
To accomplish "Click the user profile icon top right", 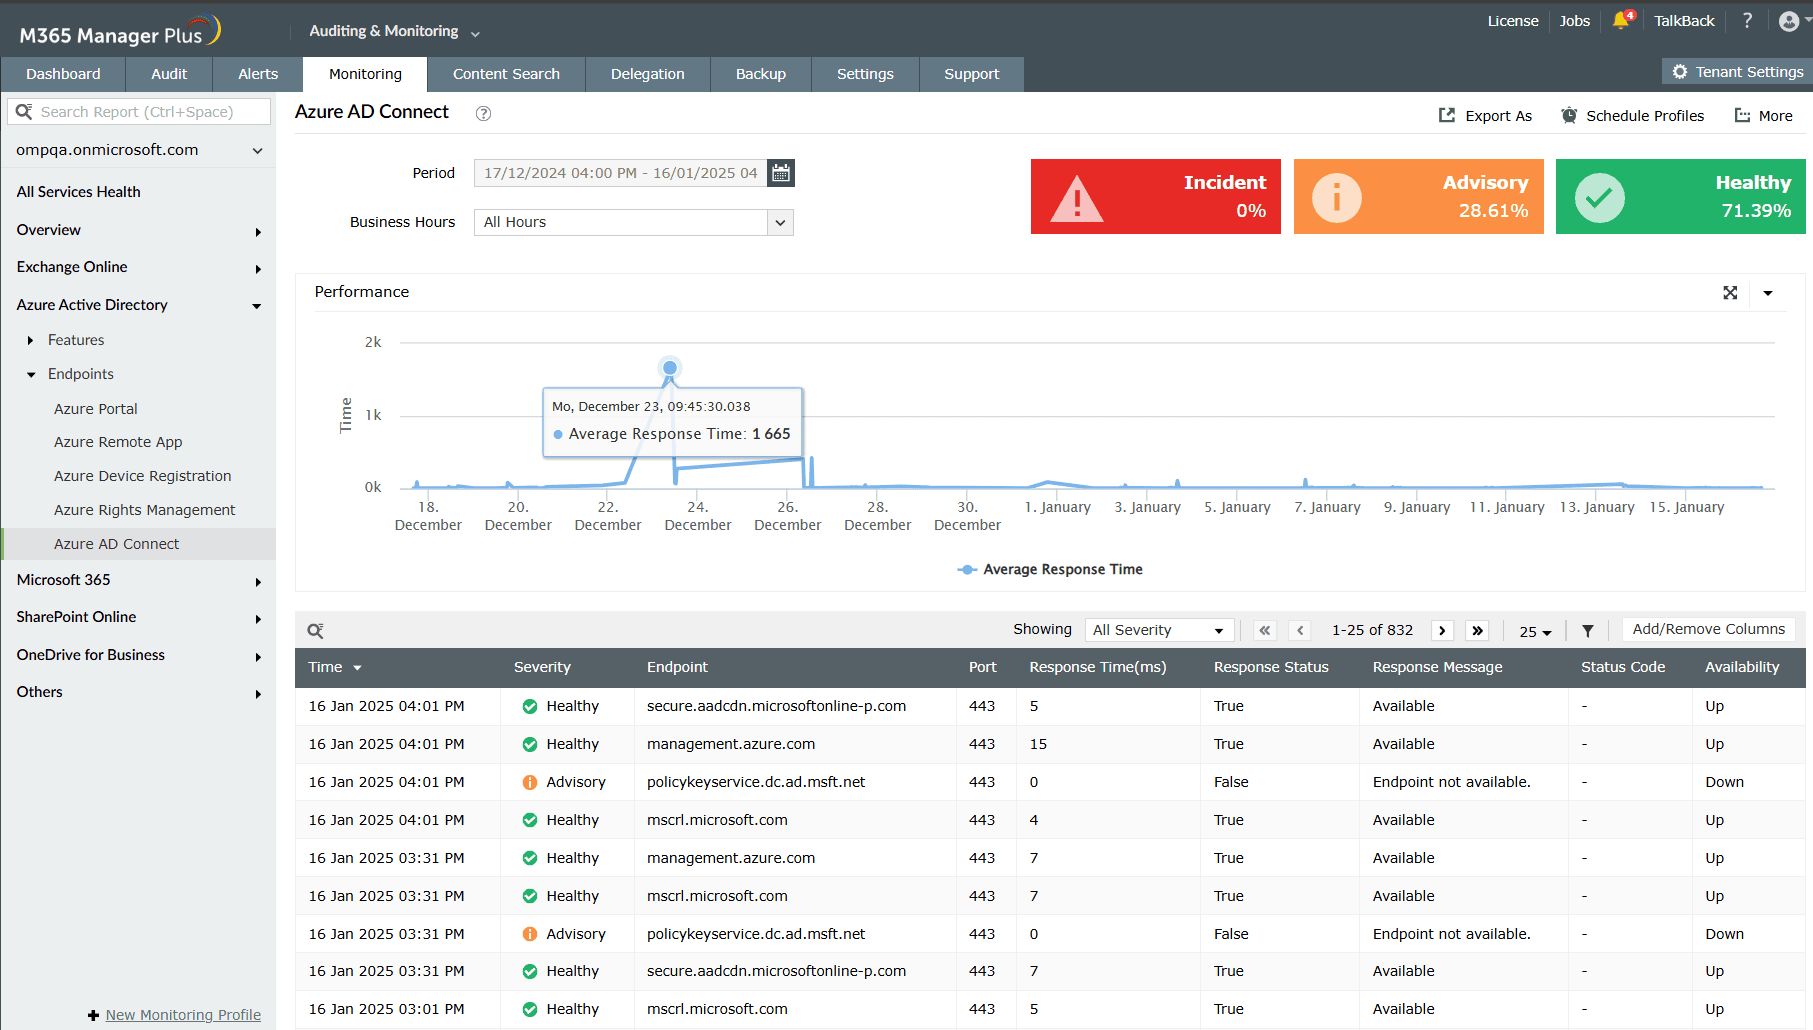I will point(1789,20).
